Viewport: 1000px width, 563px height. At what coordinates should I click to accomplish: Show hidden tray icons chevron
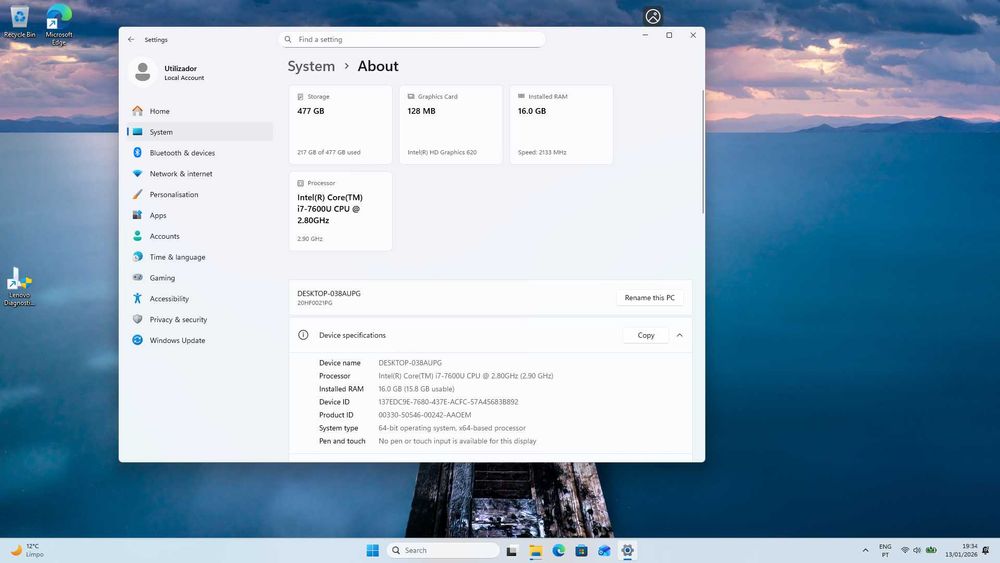coord(865,550)
